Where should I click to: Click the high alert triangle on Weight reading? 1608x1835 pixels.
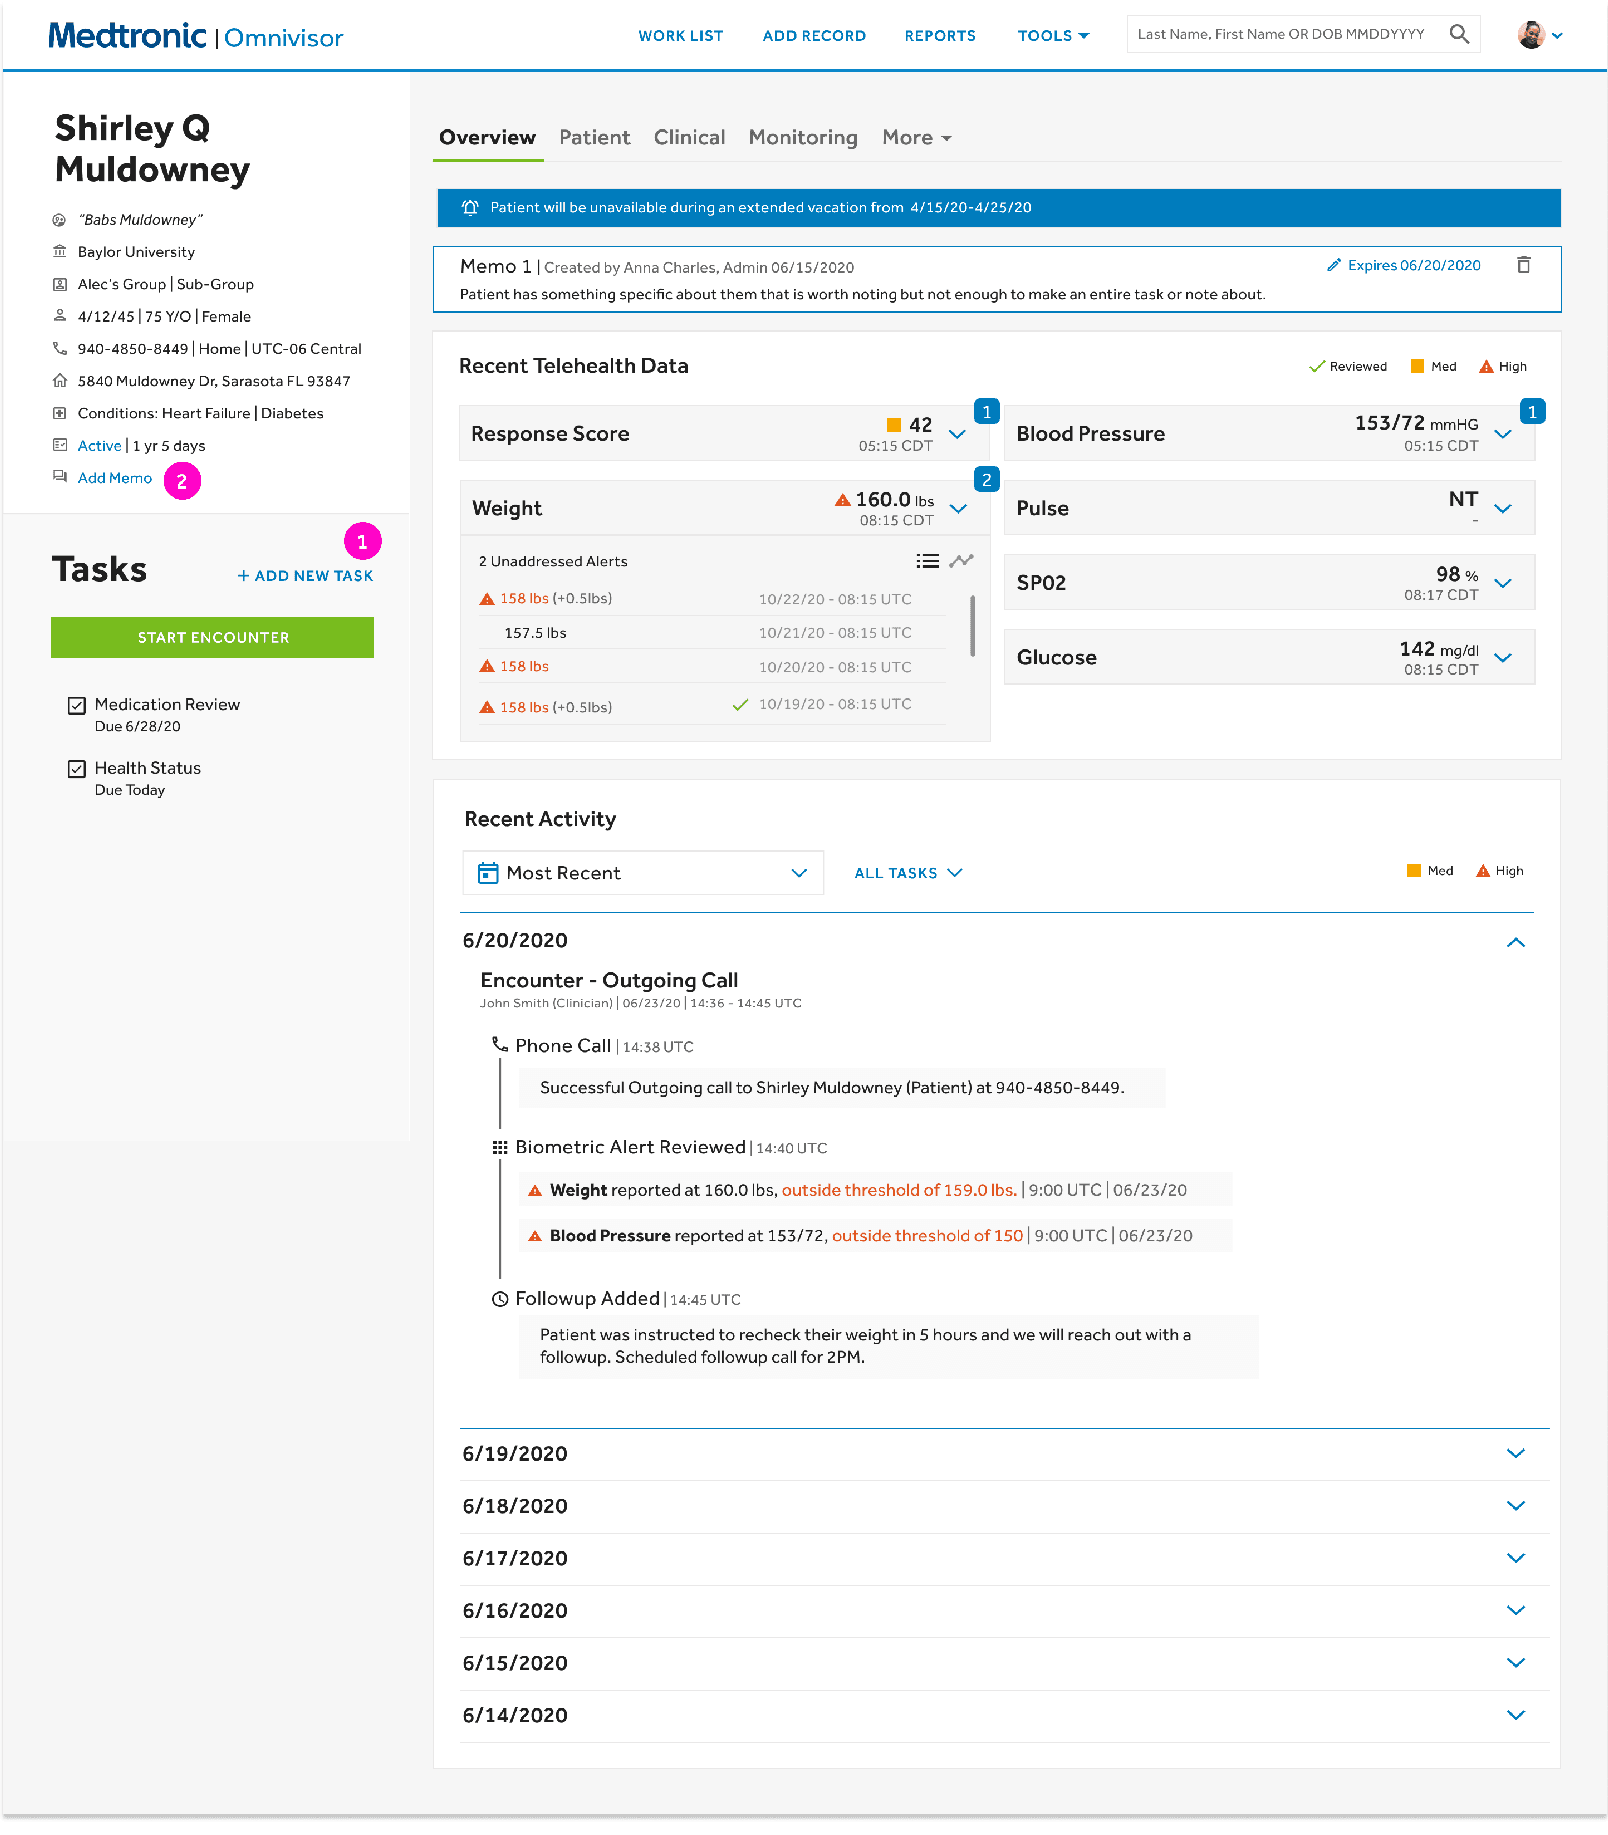point(843,499)
